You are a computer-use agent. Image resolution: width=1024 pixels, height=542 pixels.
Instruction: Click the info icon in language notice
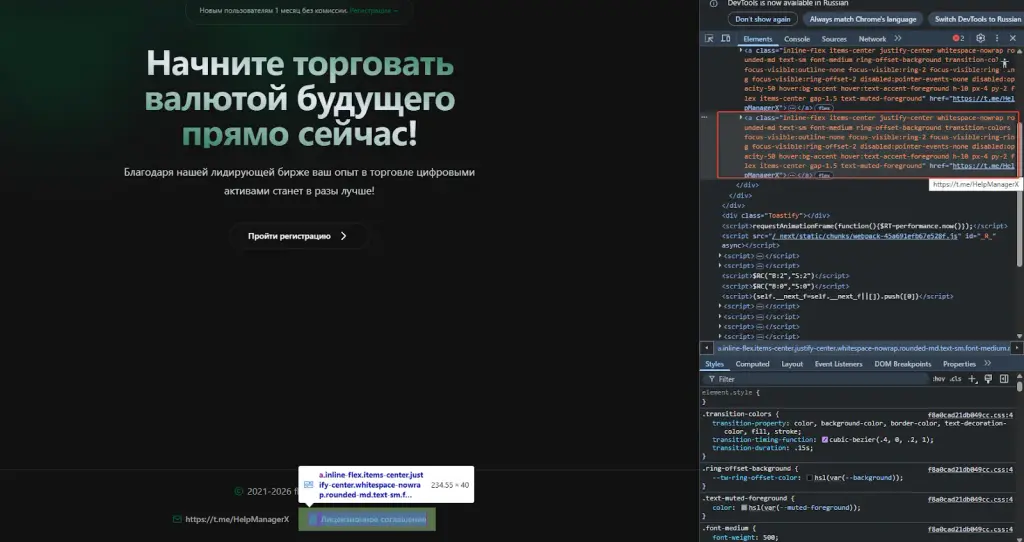pos(713,3)
